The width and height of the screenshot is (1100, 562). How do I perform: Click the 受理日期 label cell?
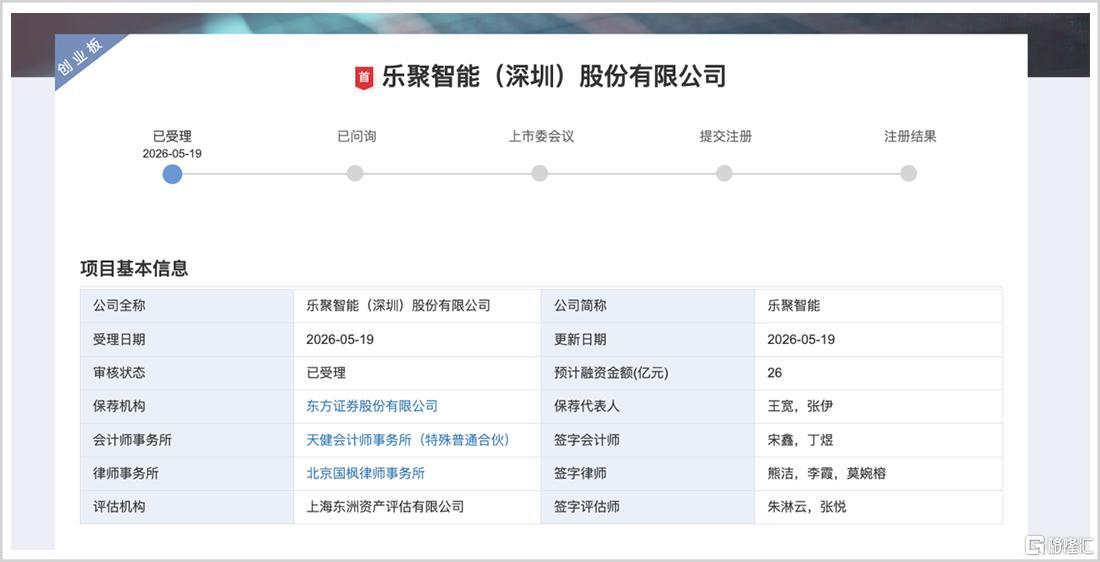(187, 340)
